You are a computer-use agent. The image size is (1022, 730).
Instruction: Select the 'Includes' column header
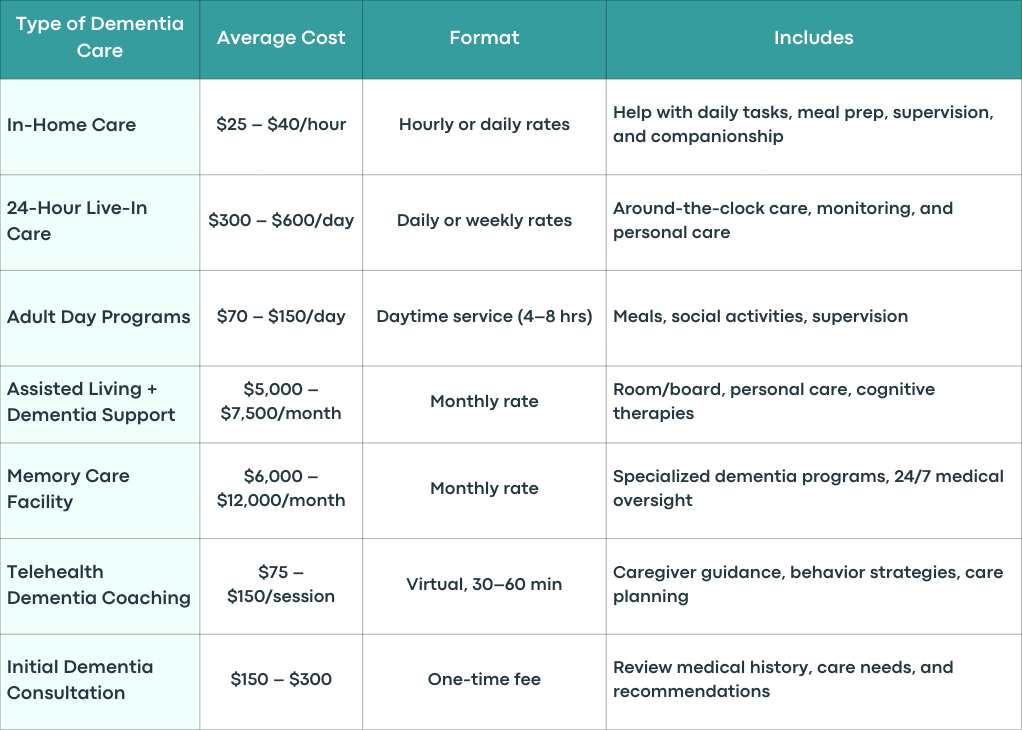[x=813, y=37]
